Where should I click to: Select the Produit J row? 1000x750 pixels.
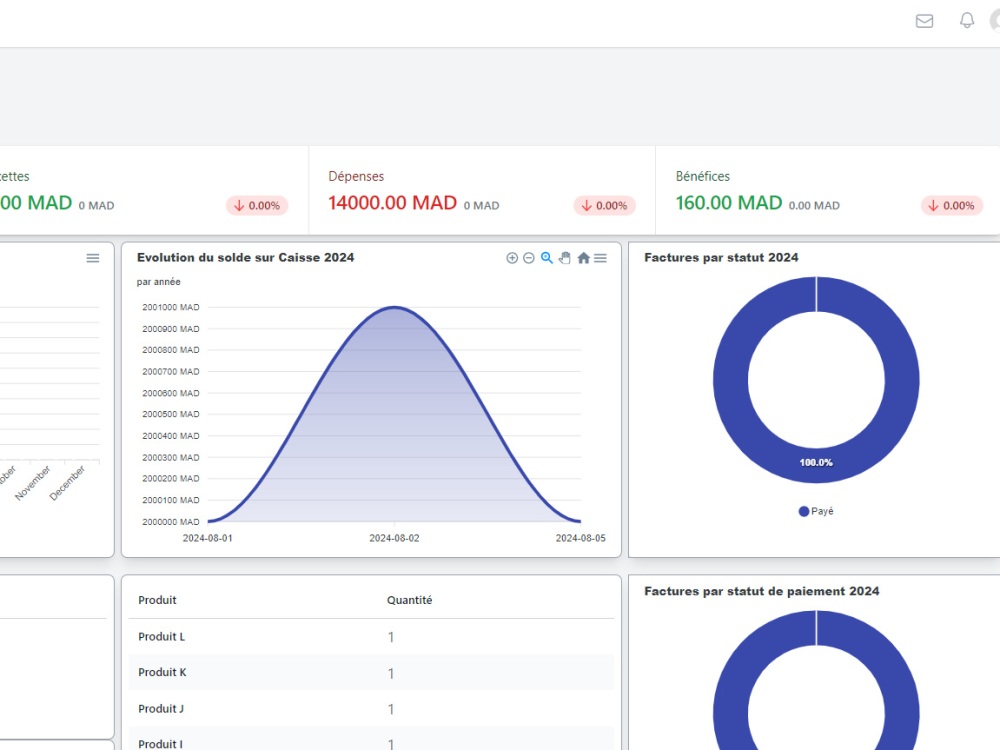coord(371,709)
